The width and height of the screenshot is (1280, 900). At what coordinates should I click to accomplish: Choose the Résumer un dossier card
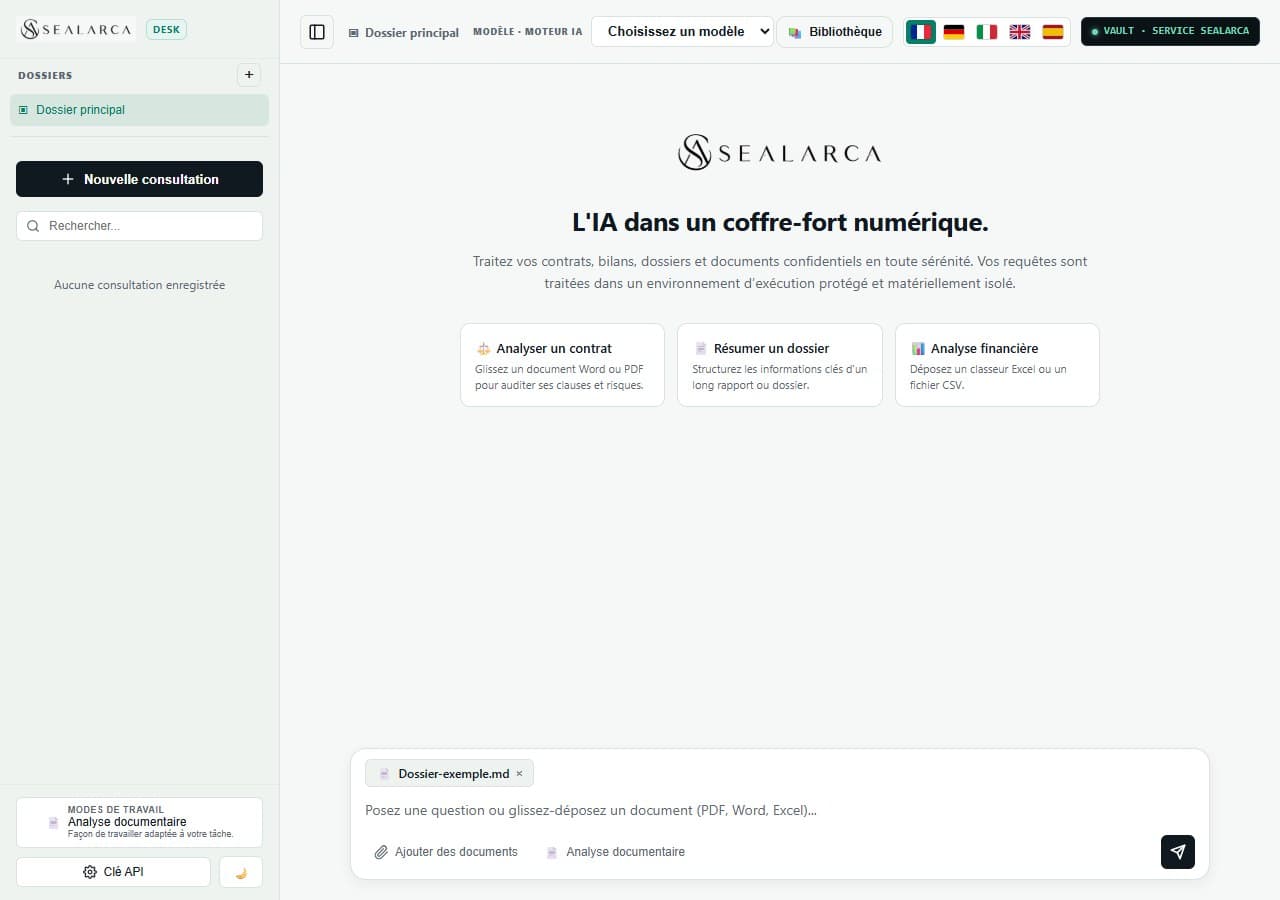(780, 365)
